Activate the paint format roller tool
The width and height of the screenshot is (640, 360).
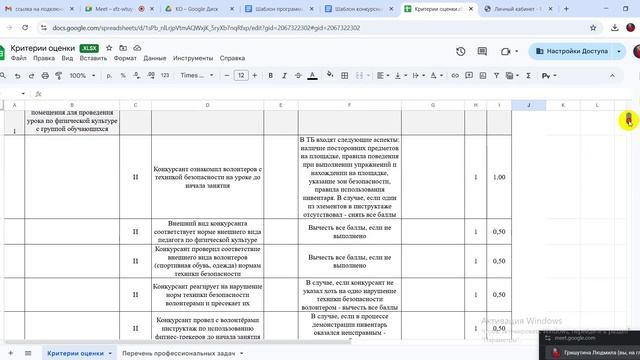59,76
